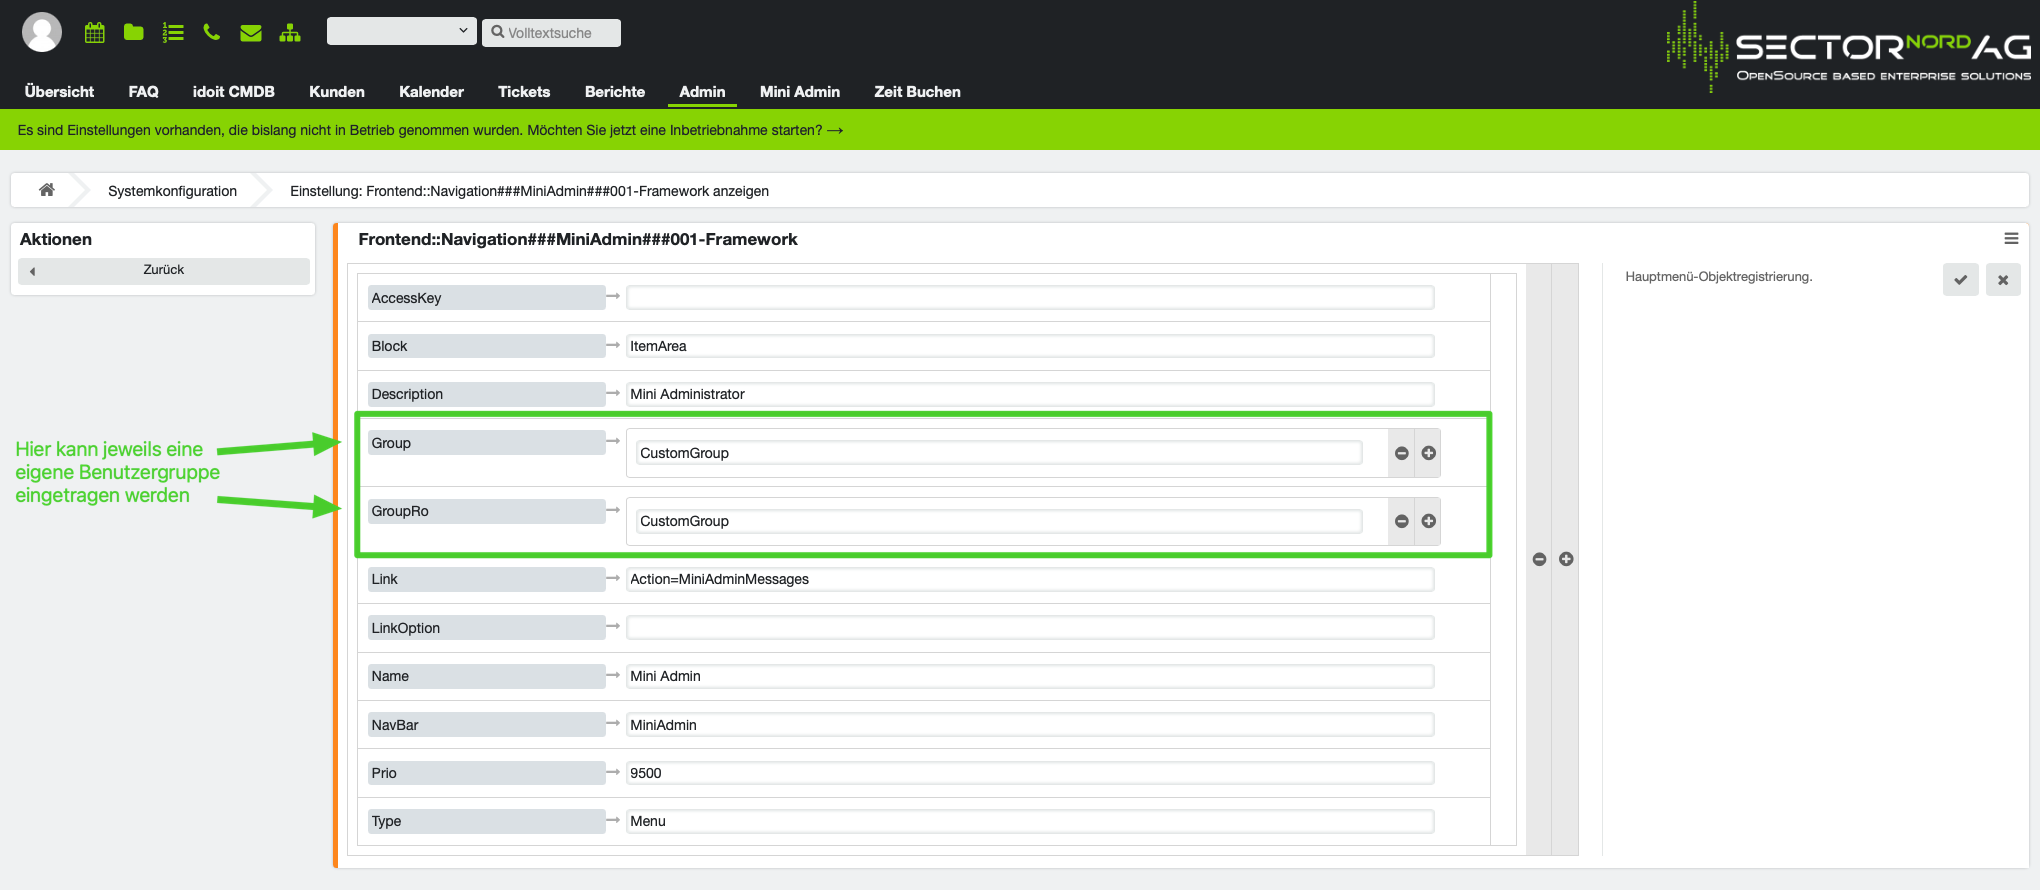Add another Group entry
2040x890 pixels.
click(x=1429, y=453)
